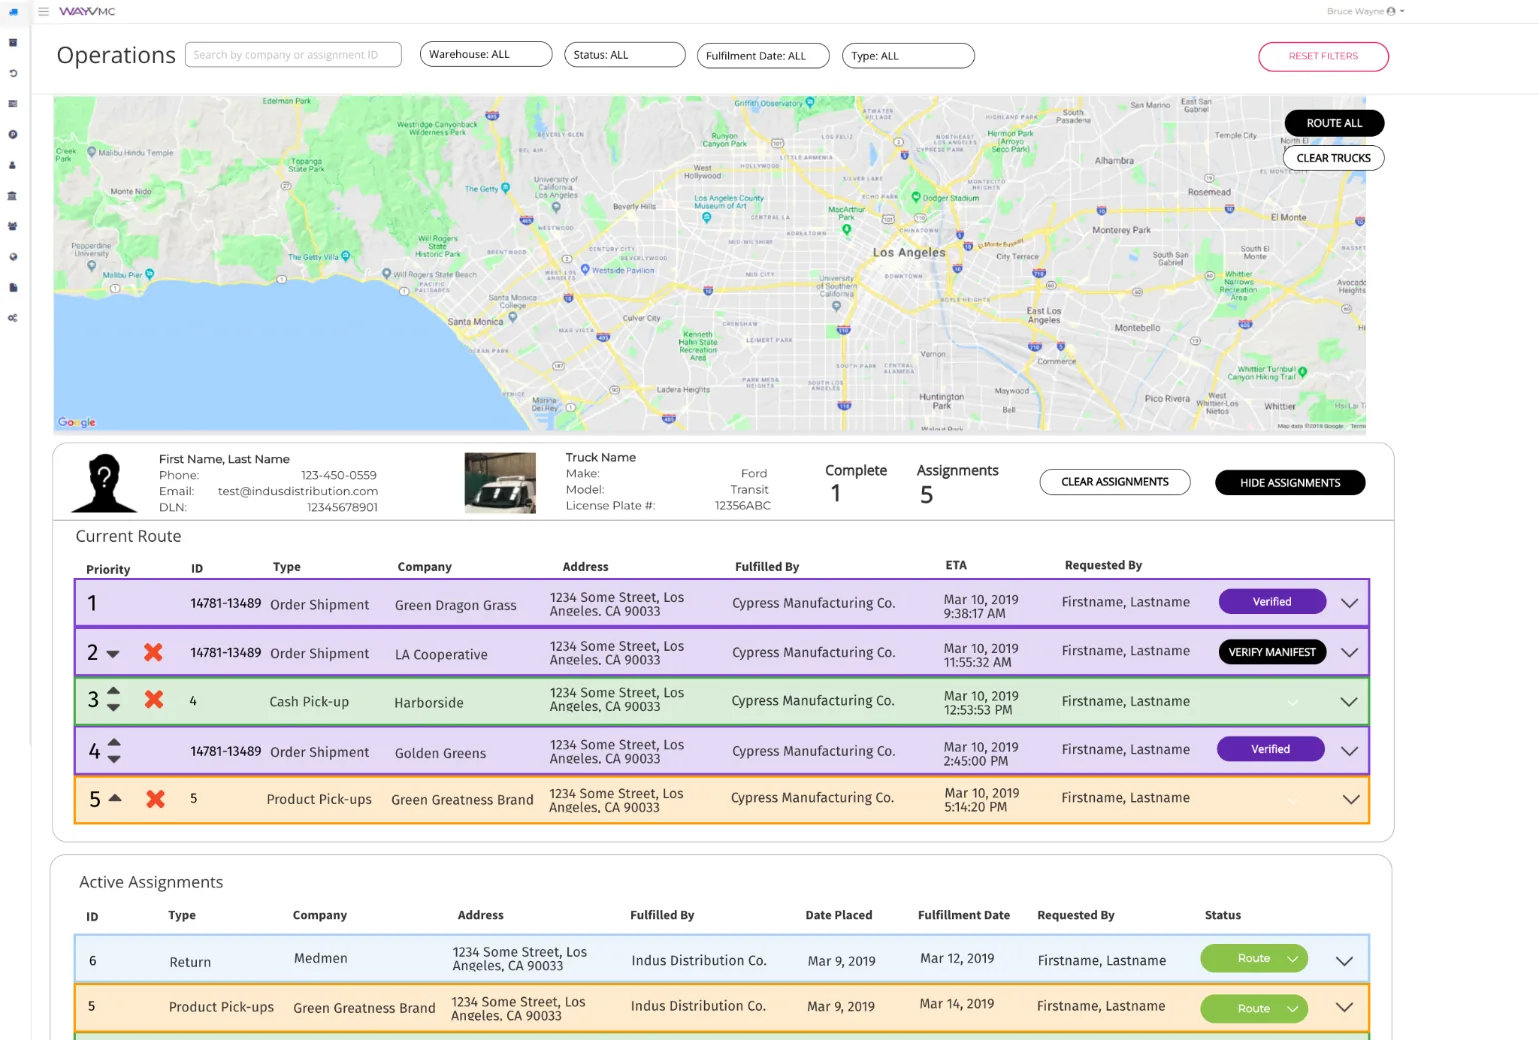The height and width of the screenshot is (1040, 1539).
Task: Click ROUTE ALL on the map
Action: pyautogui.click(x=1334, y=123)
